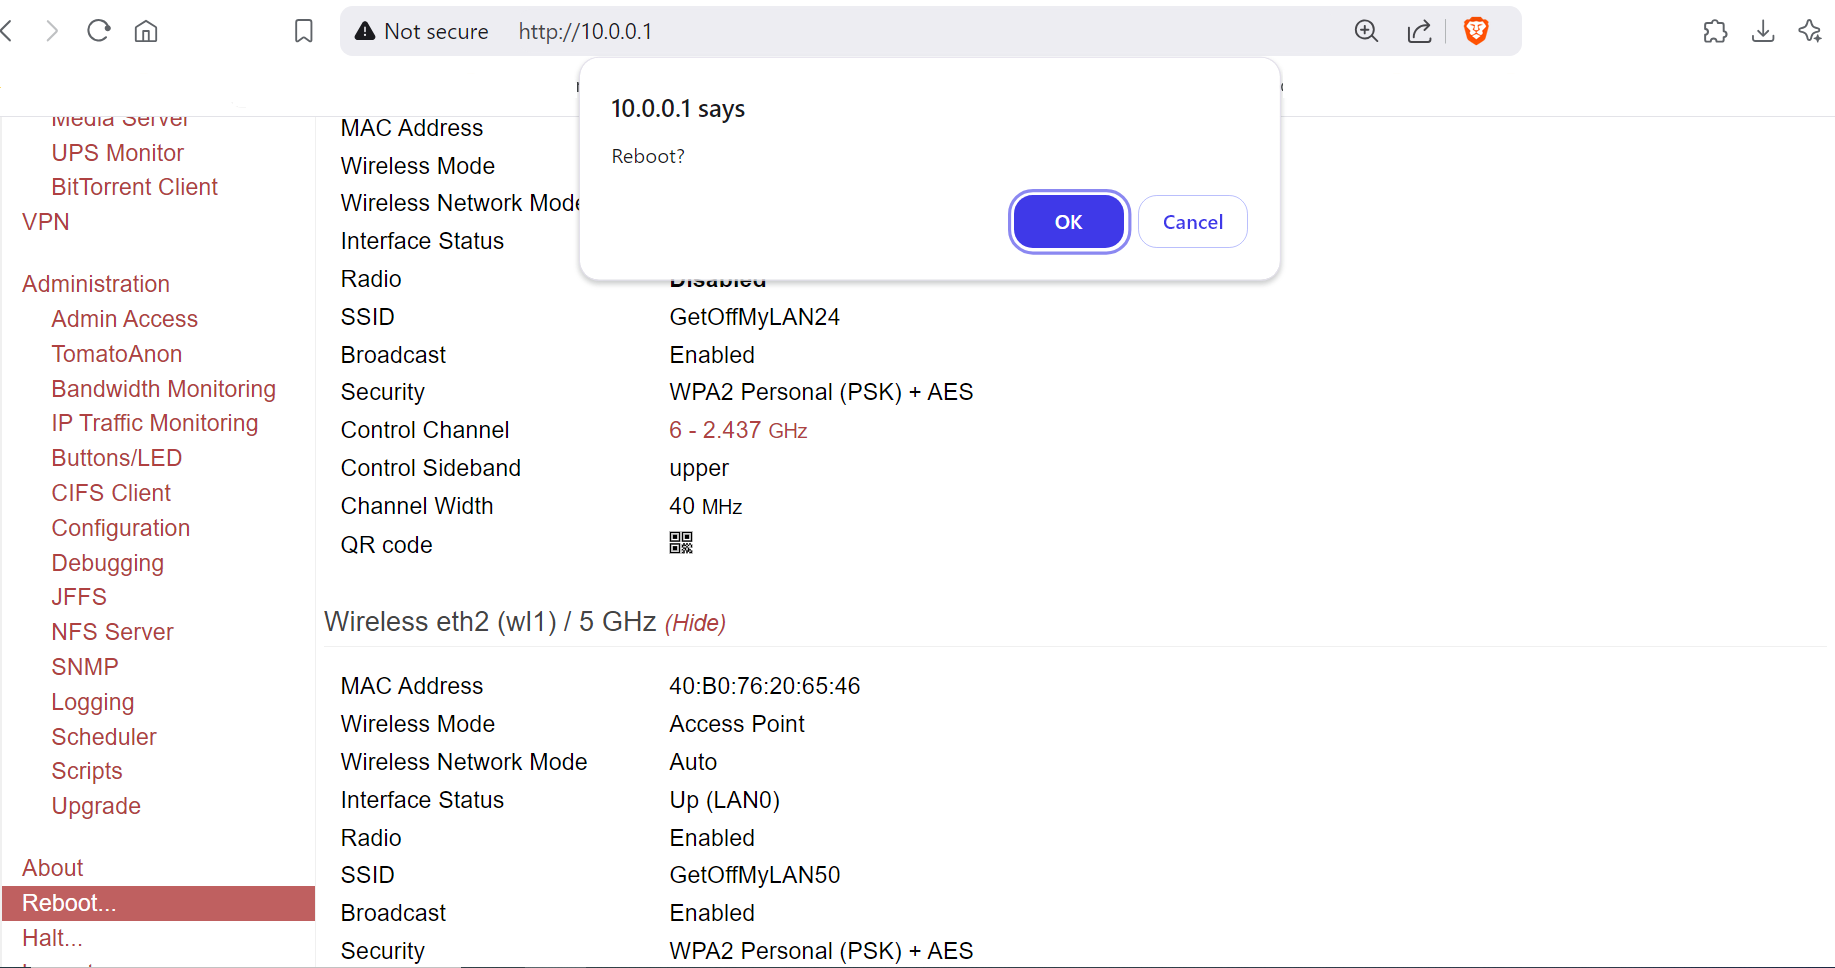Click the SSID value GetOffMyLAN50
This screenshot has width=1835, height=968.
[755, 875]
